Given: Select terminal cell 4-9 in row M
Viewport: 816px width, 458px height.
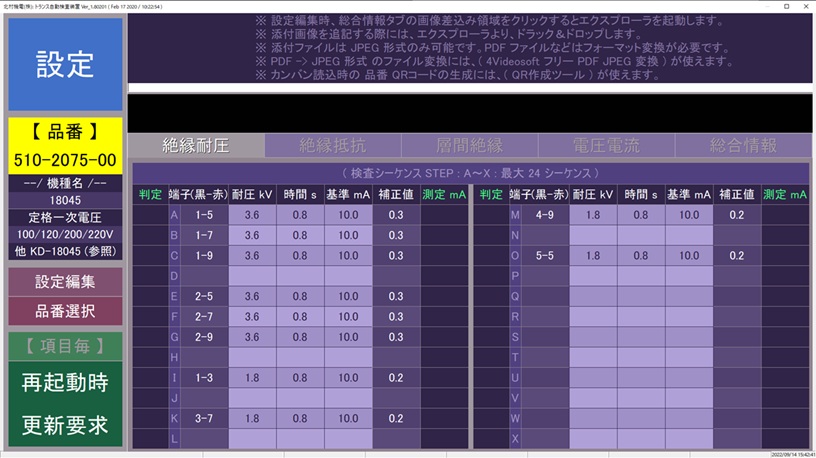Looking at the screenshot, I should pyautogui.click(x=544, y=214).
